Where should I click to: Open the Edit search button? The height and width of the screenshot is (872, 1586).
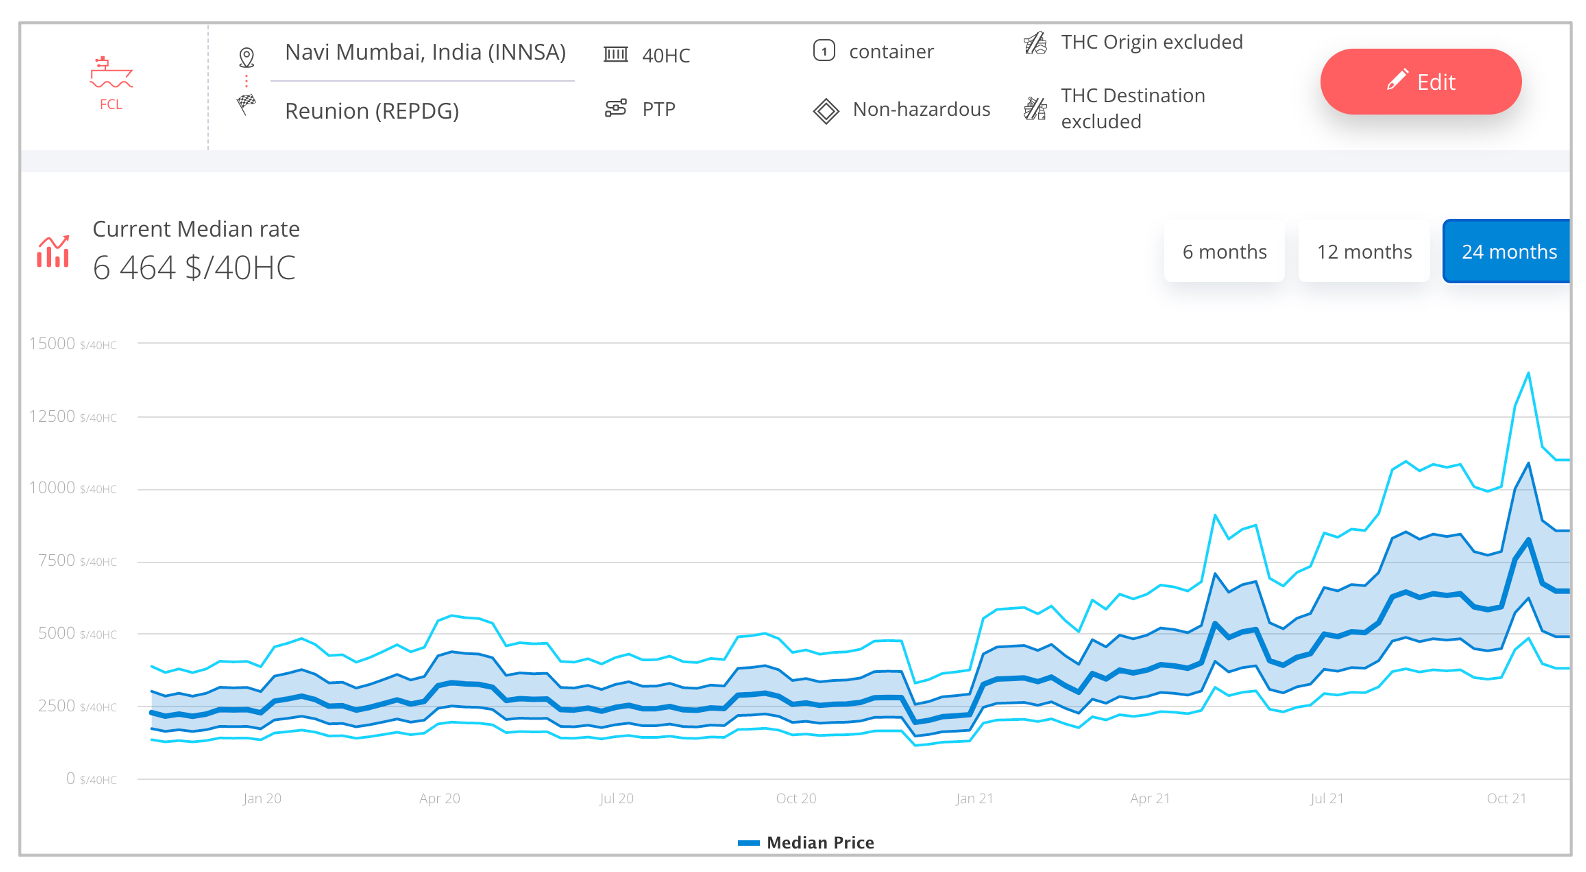(x=1421, y=81)
